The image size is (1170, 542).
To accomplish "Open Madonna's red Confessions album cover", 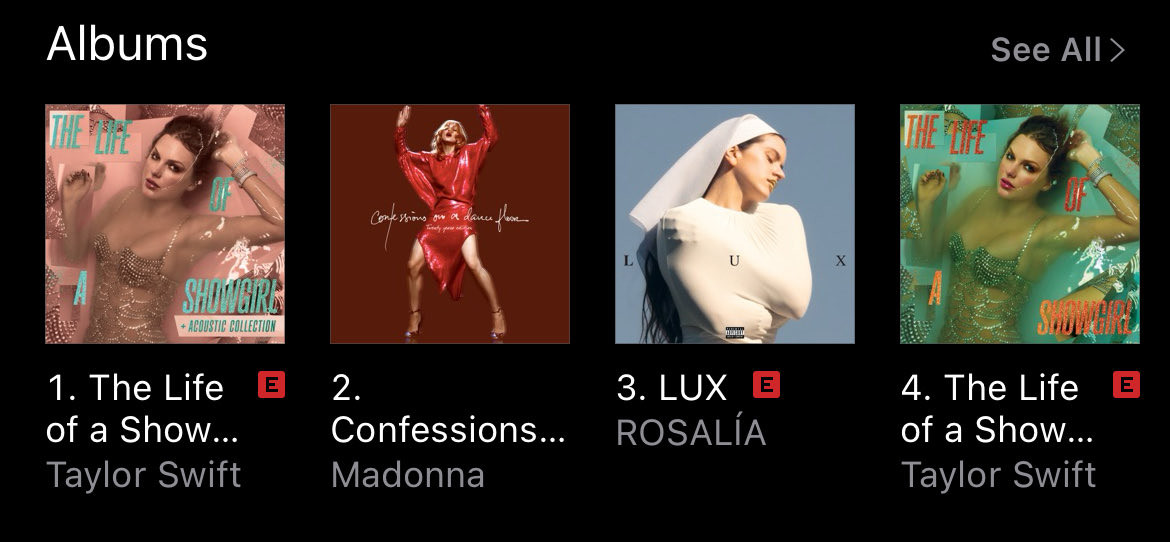I will 450,224.
